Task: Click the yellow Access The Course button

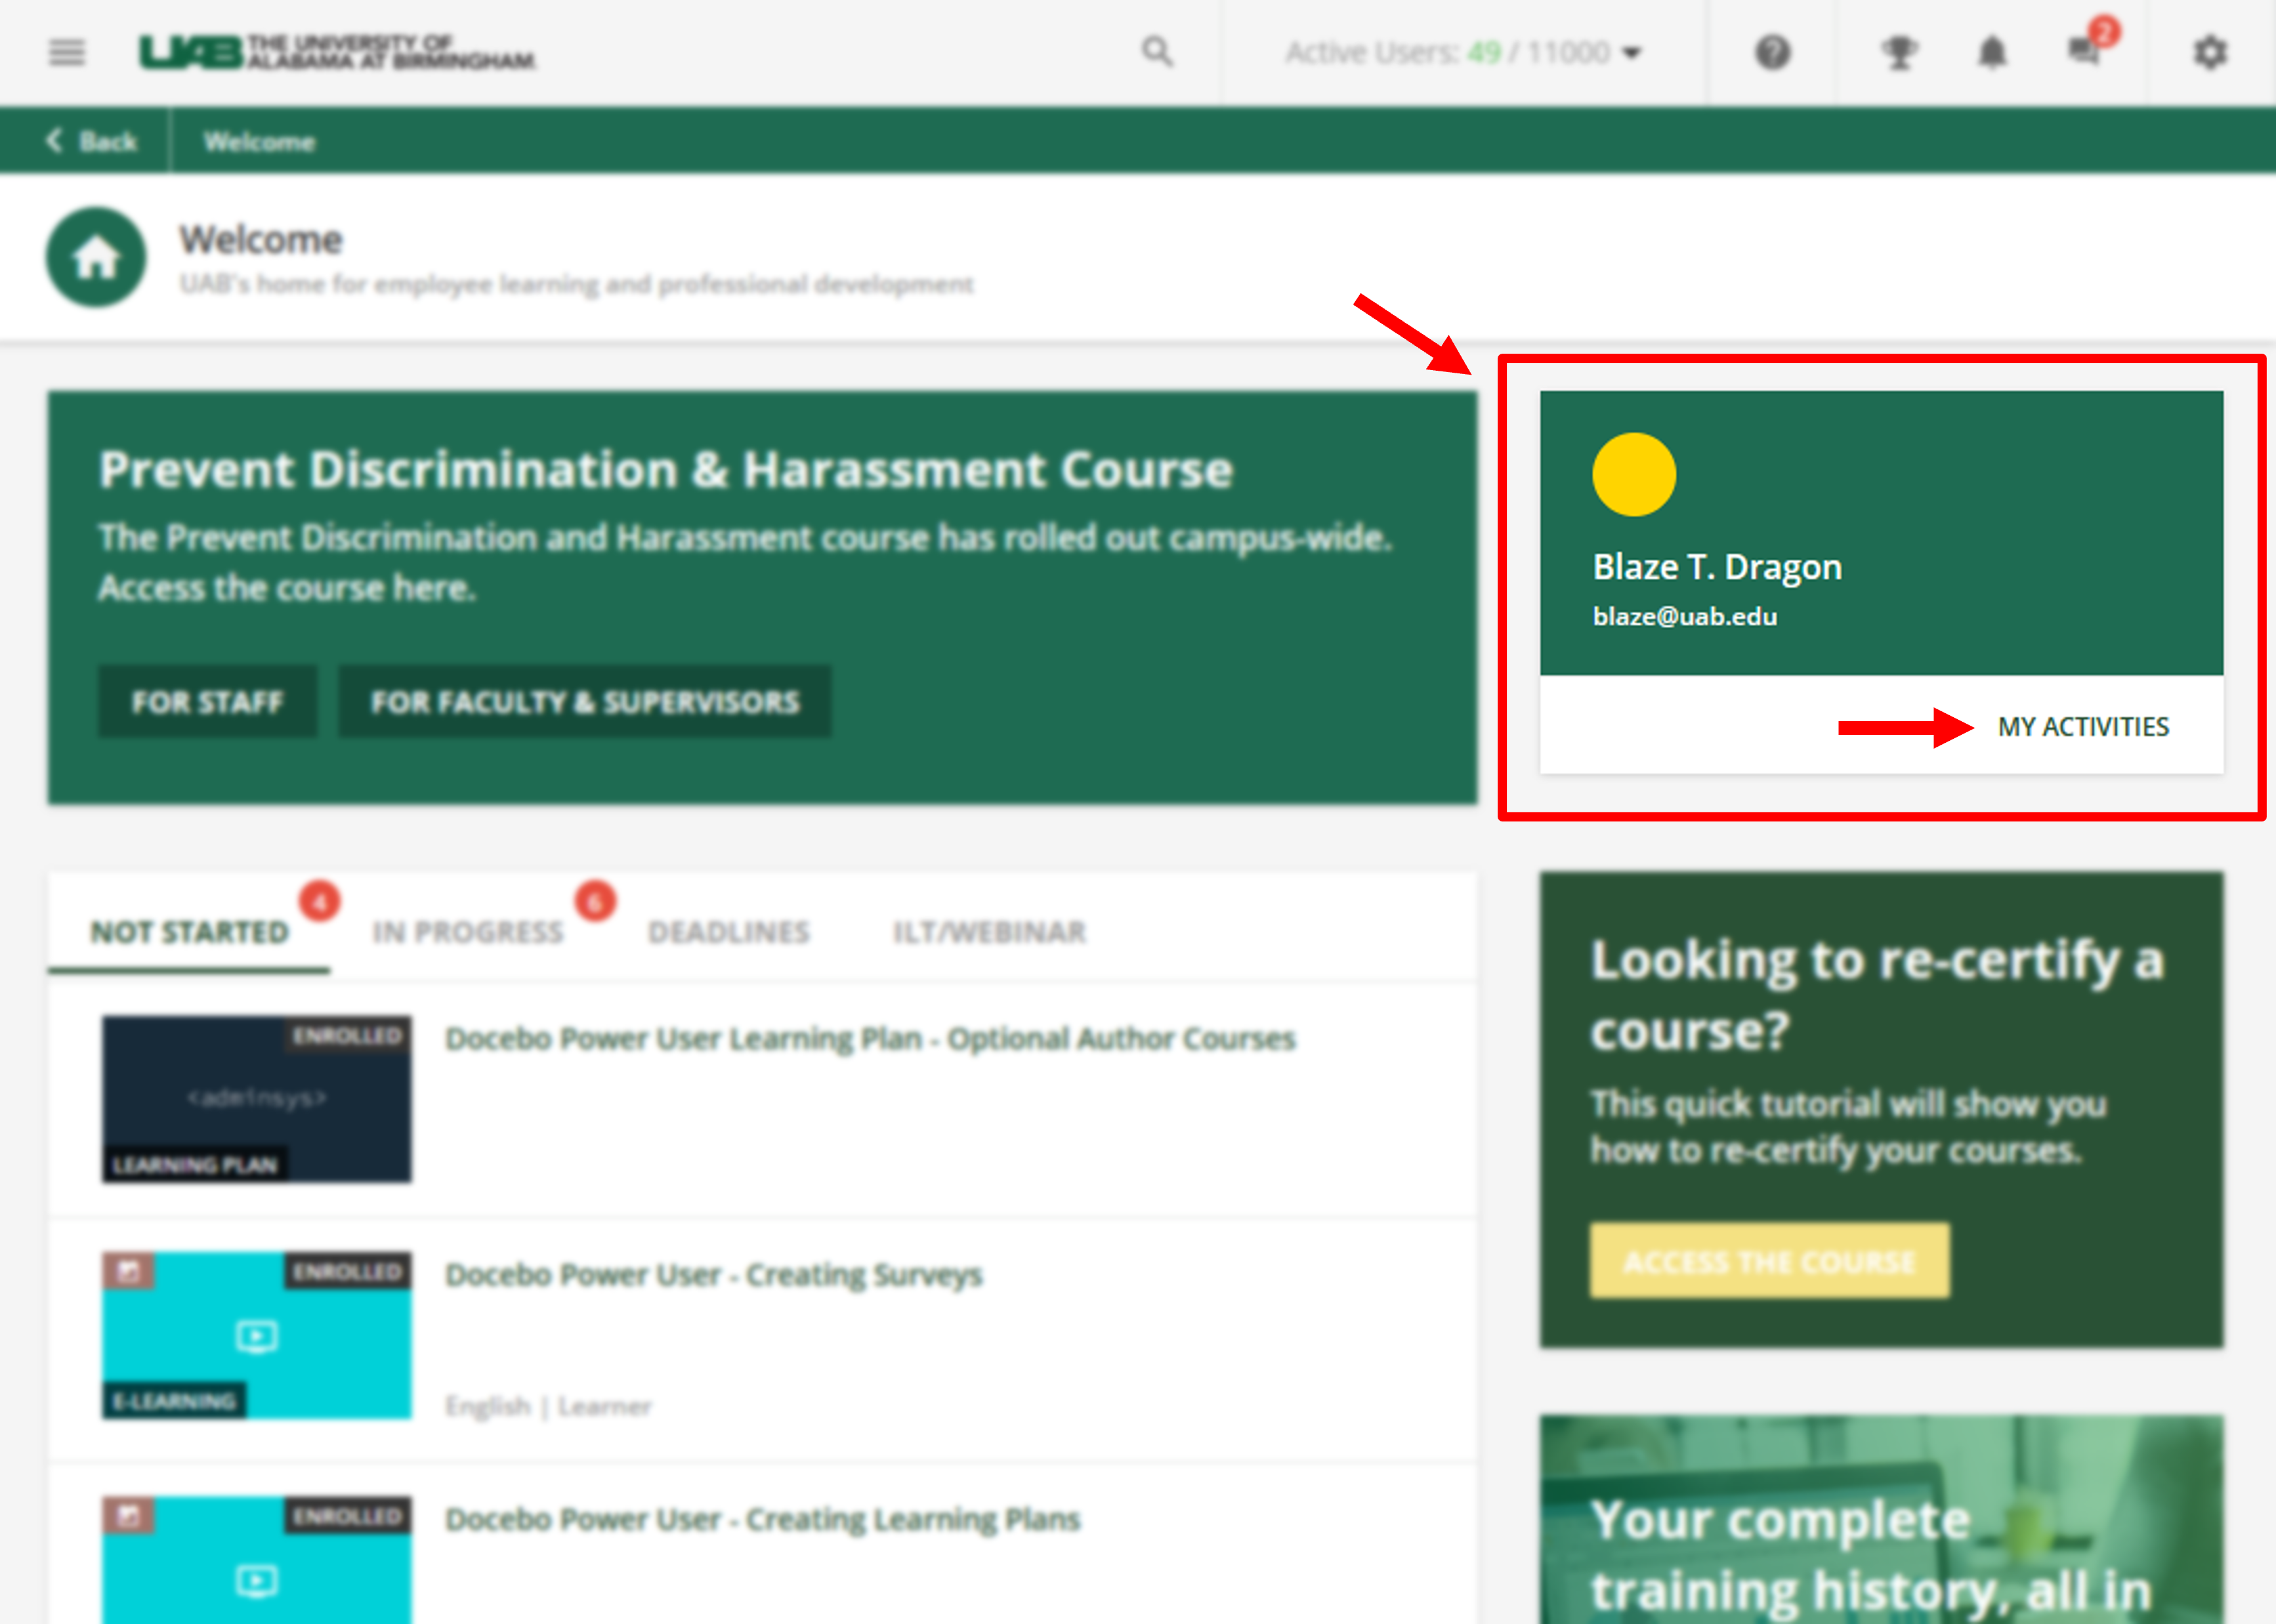Action: point(1769,1261)
